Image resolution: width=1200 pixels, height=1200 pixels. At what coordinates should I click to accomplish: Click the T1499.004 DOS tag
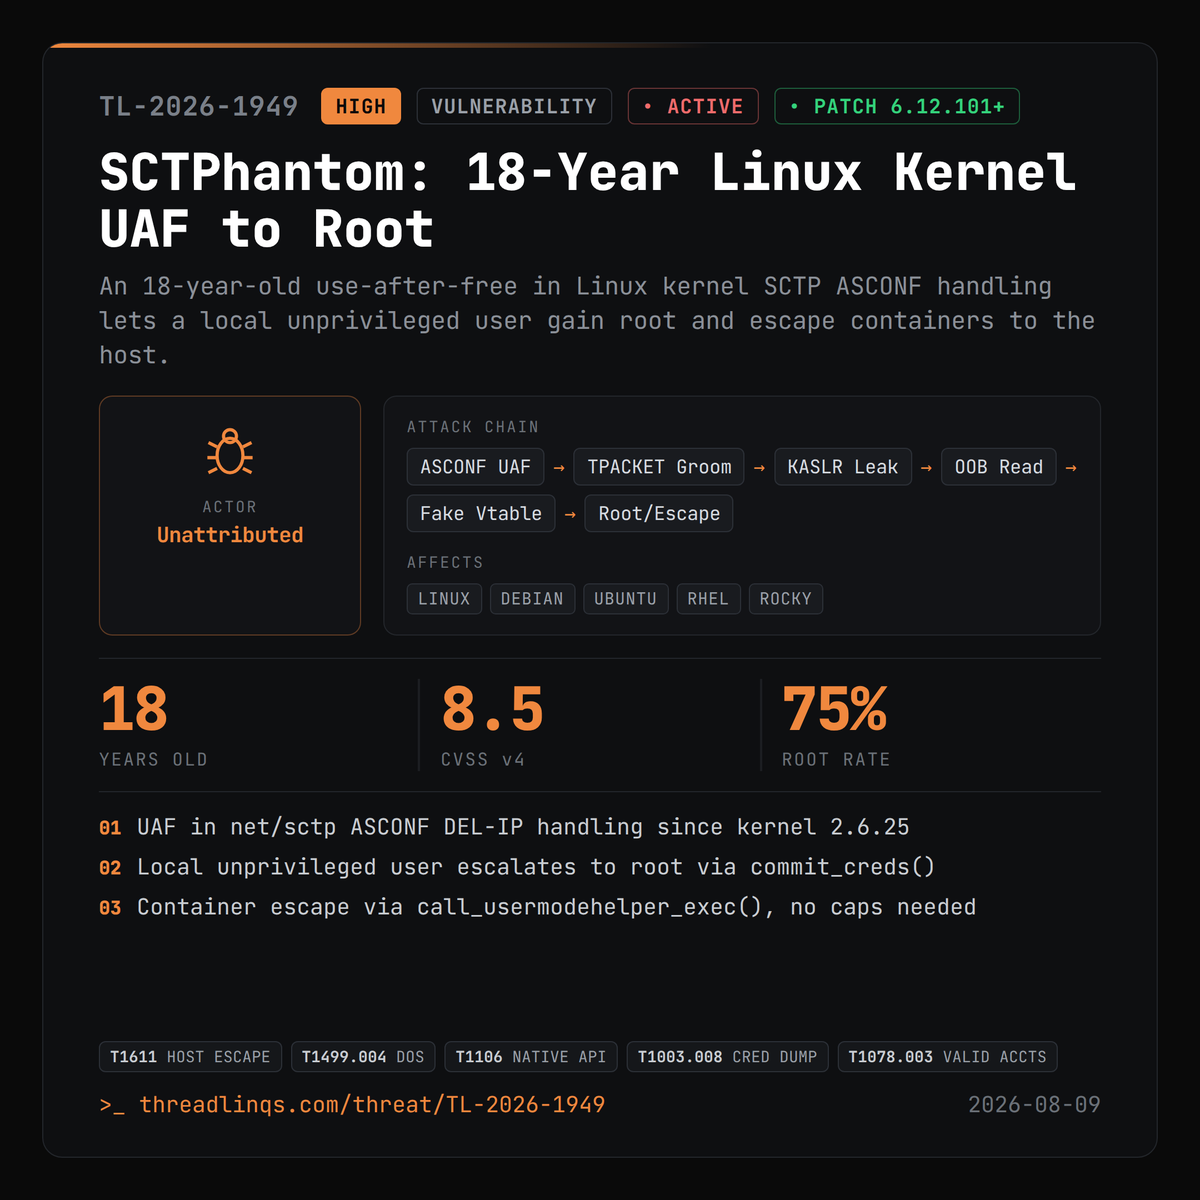click(363, 1057)
